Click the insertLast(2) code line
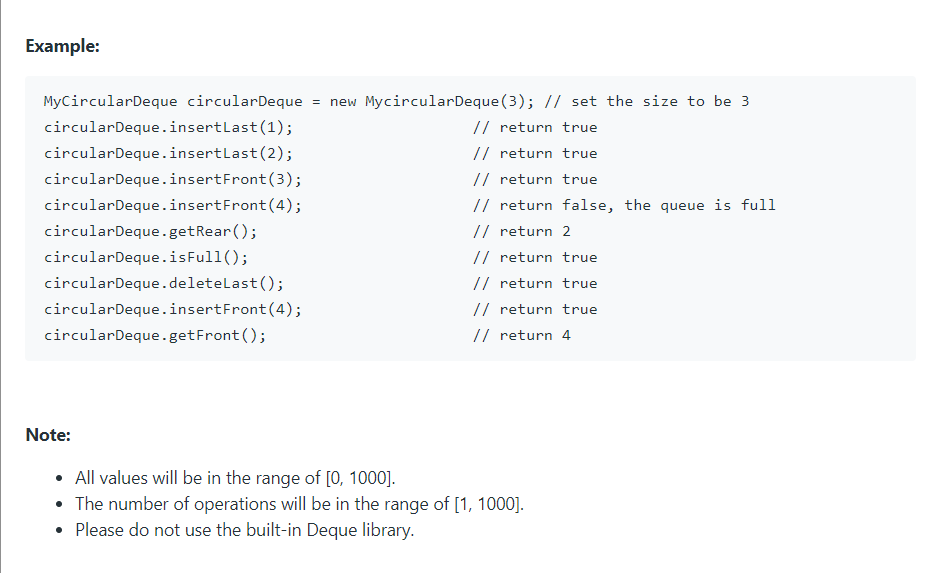The image size is (940, 573). [320, 153]
